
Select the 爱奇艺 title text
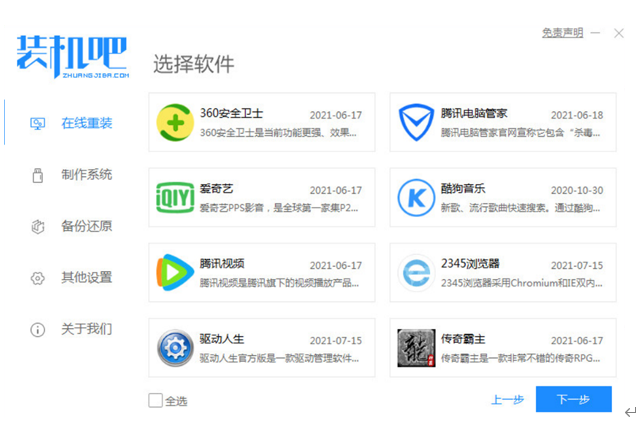(x=216, y=189)
